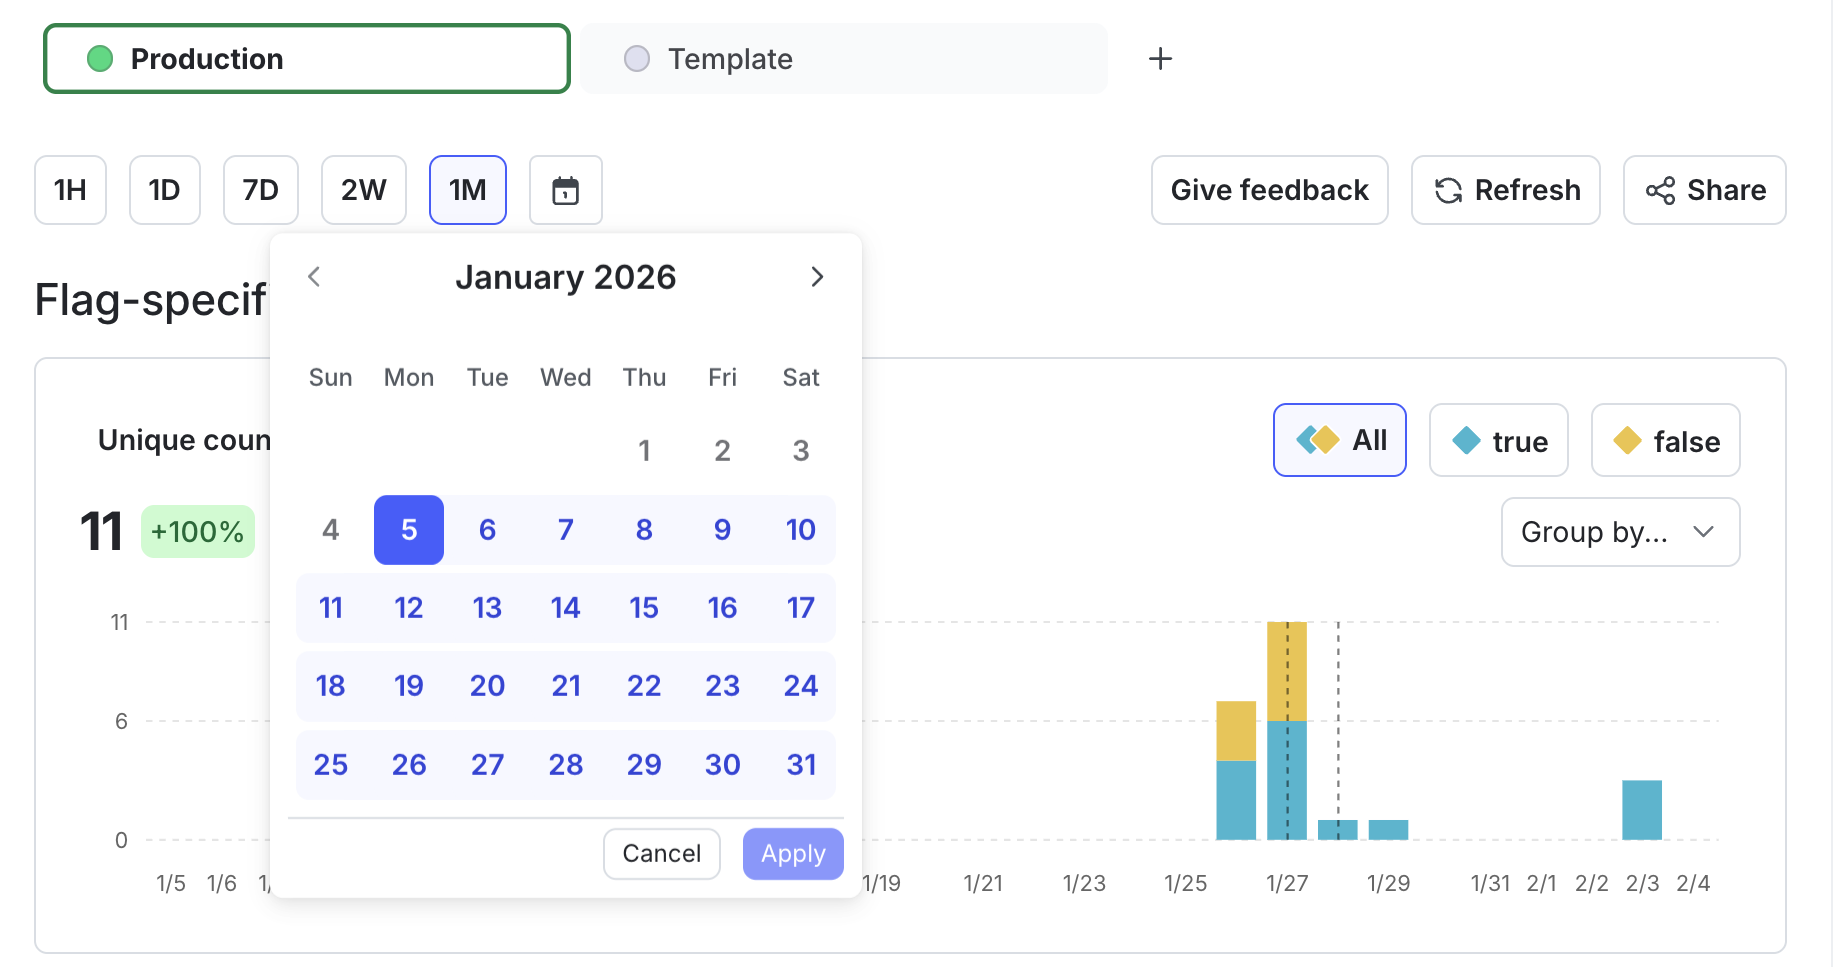1844x967 pixels.
Task: Enable the Template environment radio button
Action: click(x=637, y=58)
